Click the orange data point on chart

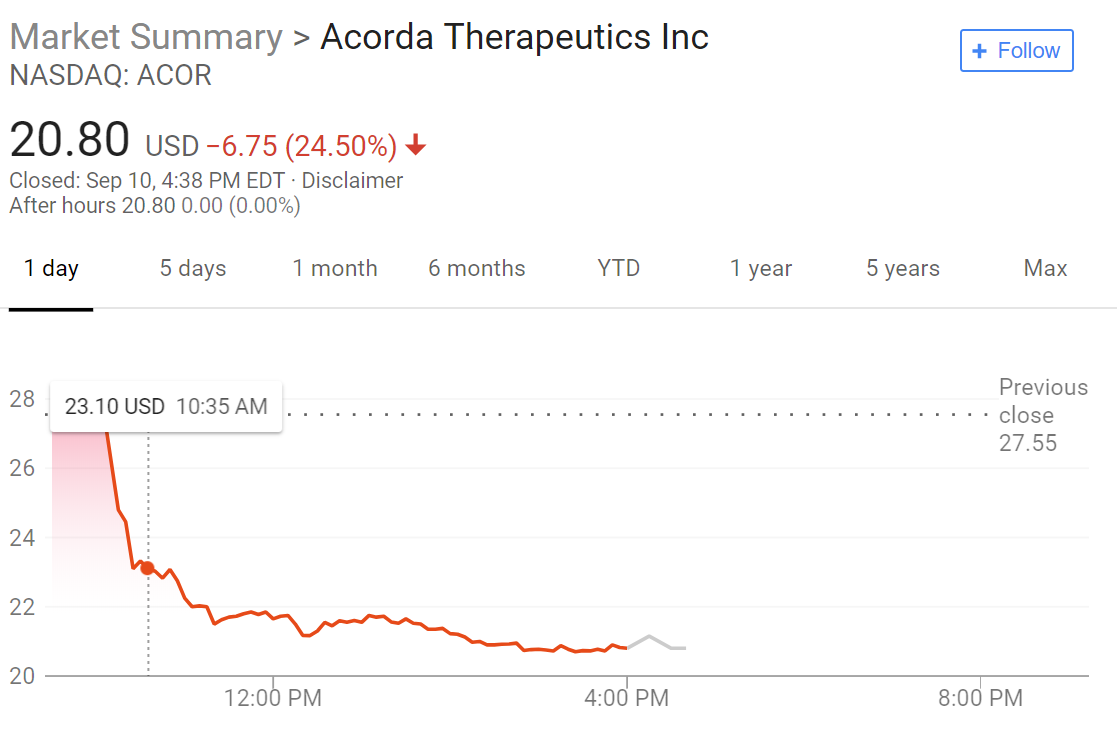147,568
